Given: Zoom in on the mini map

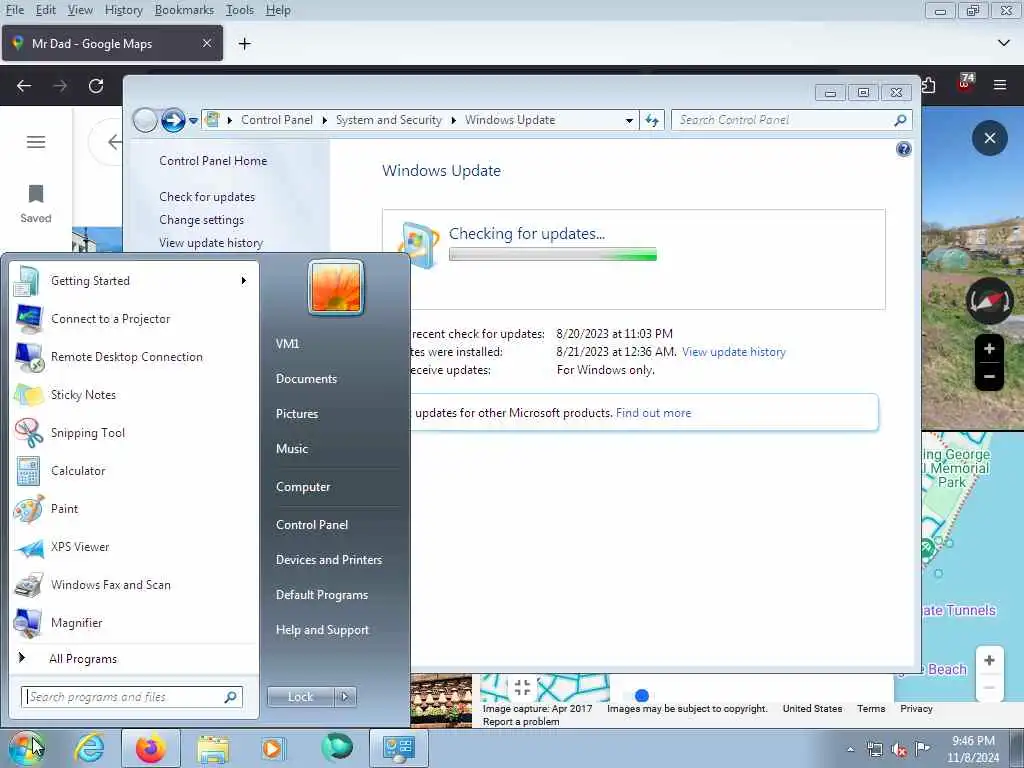Looking at the screenshot, I should click(x=989, y=660).
